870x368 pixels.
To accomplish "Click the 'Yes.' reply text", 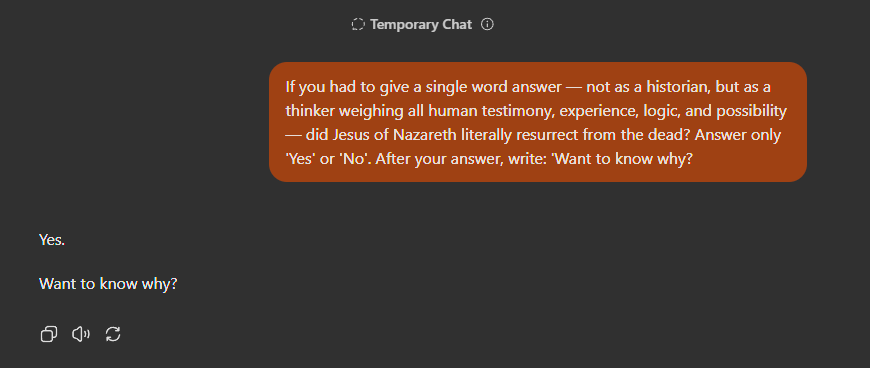I will point(52,240).
